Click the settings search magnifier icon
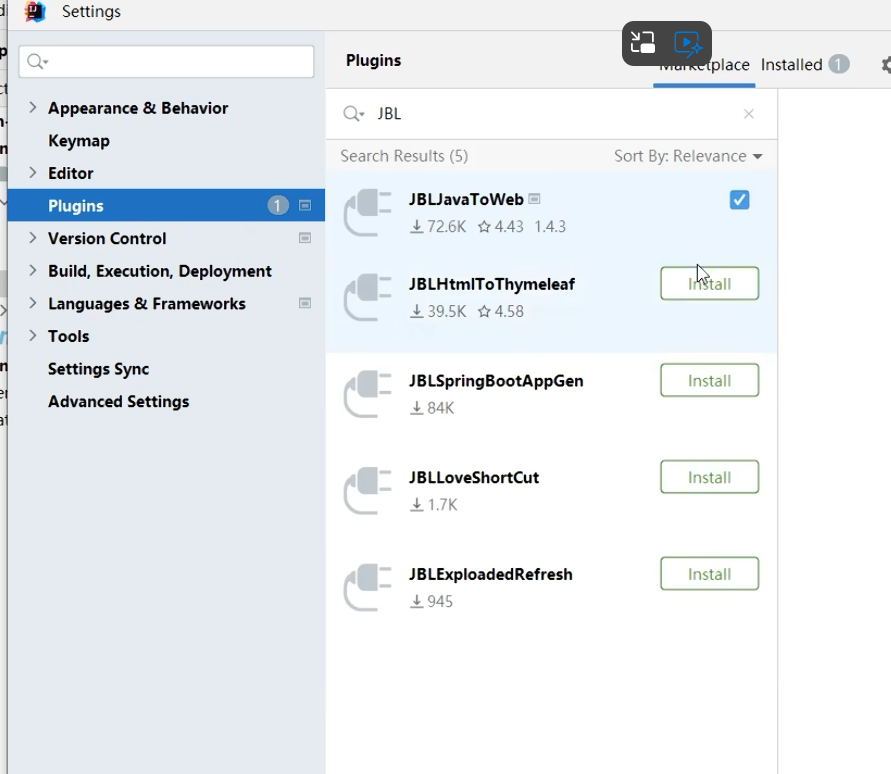Viewport: 891px width, 774px height. 37,61
